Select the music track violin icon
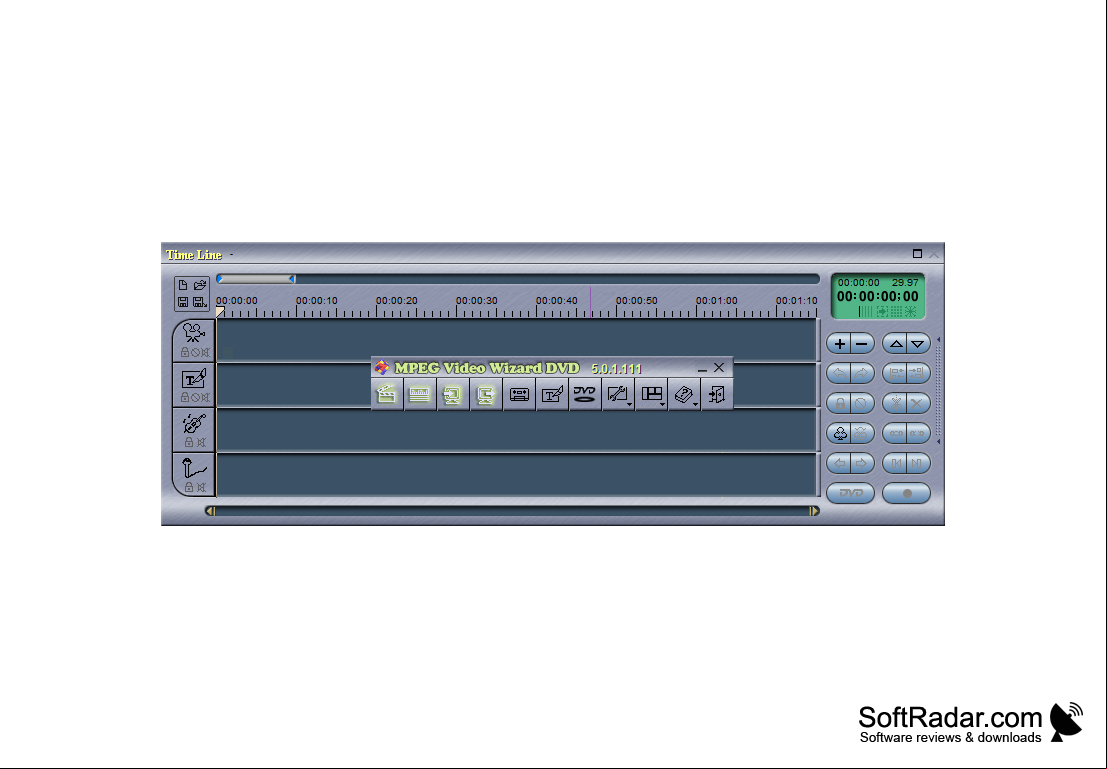1107x769 pixels. coord(194,424)
